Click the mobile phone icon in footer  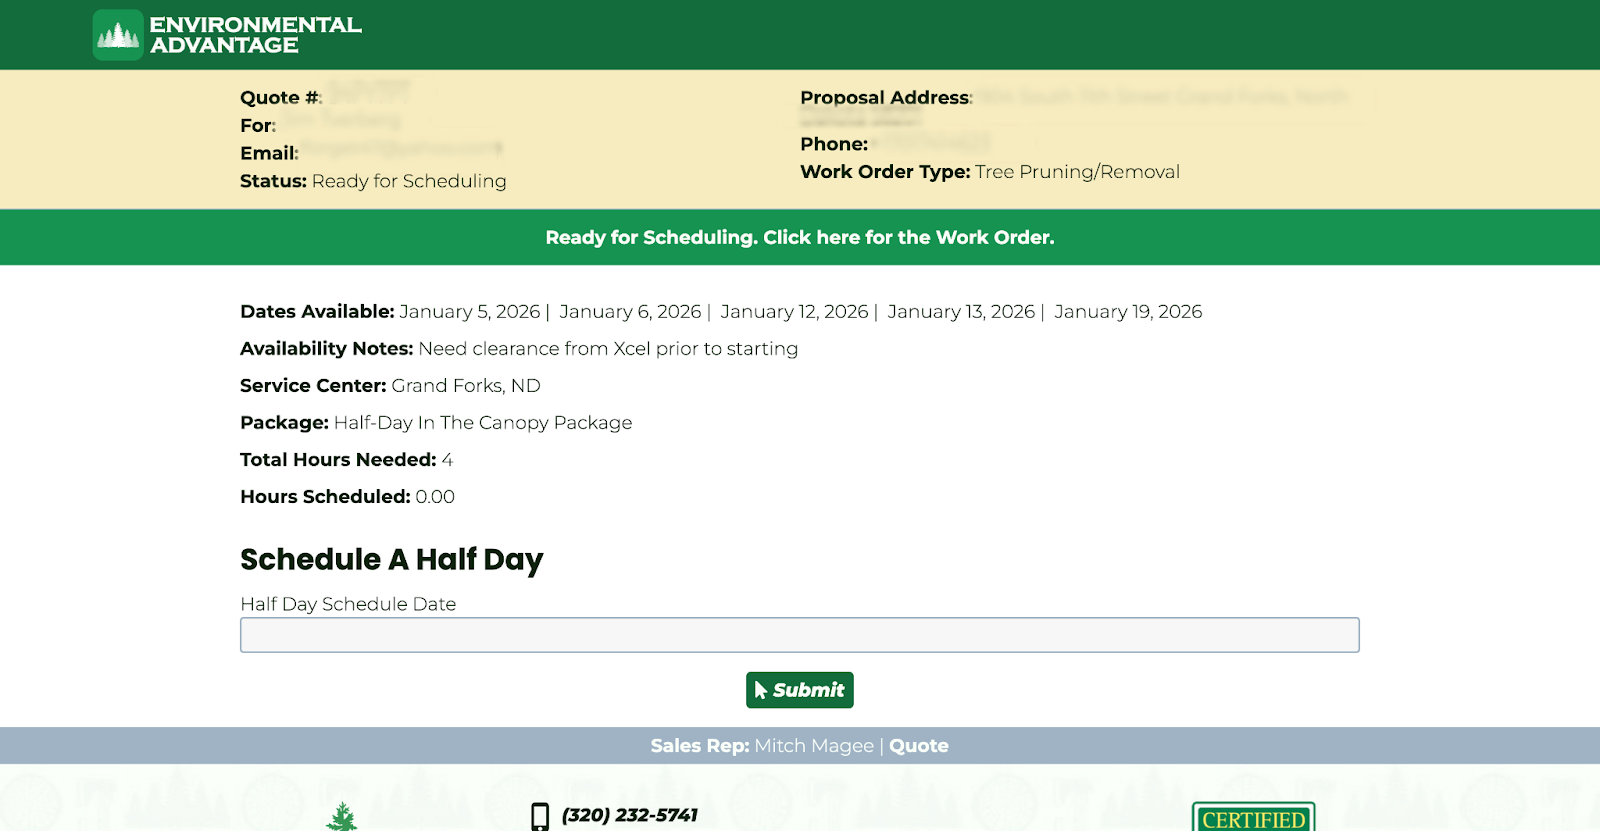click(x=540, y=816)
